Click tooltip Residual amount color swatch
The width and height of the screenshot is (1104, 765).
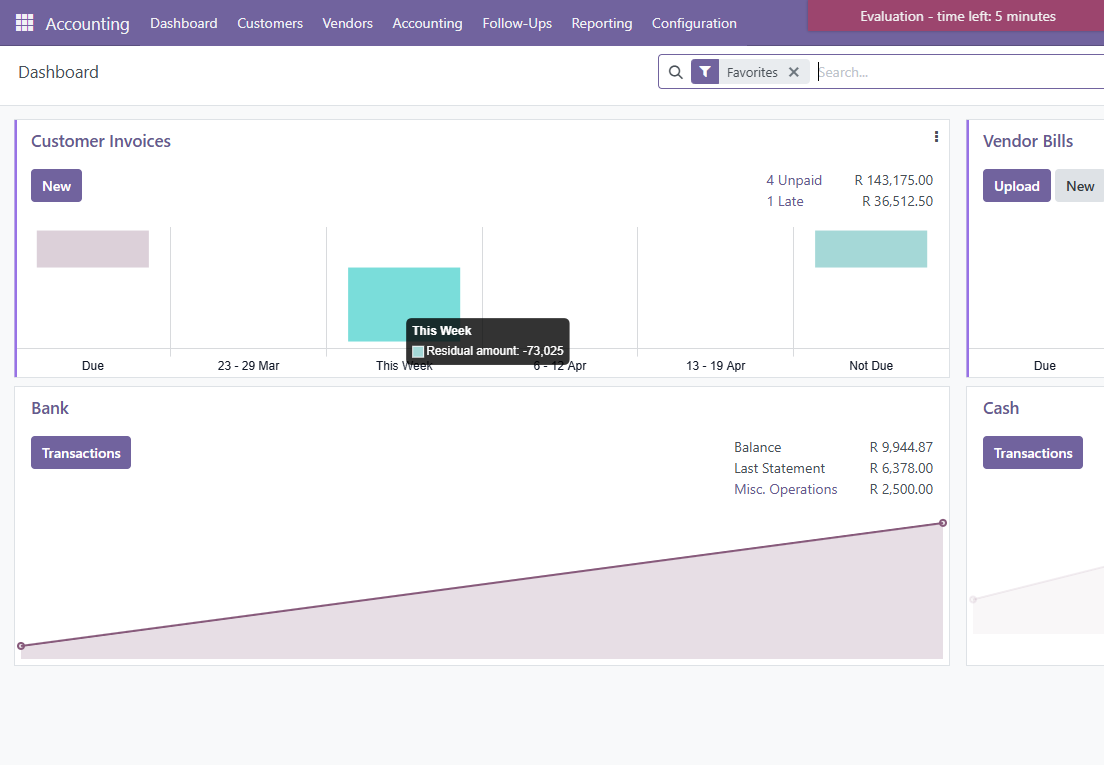click(418, 351)
